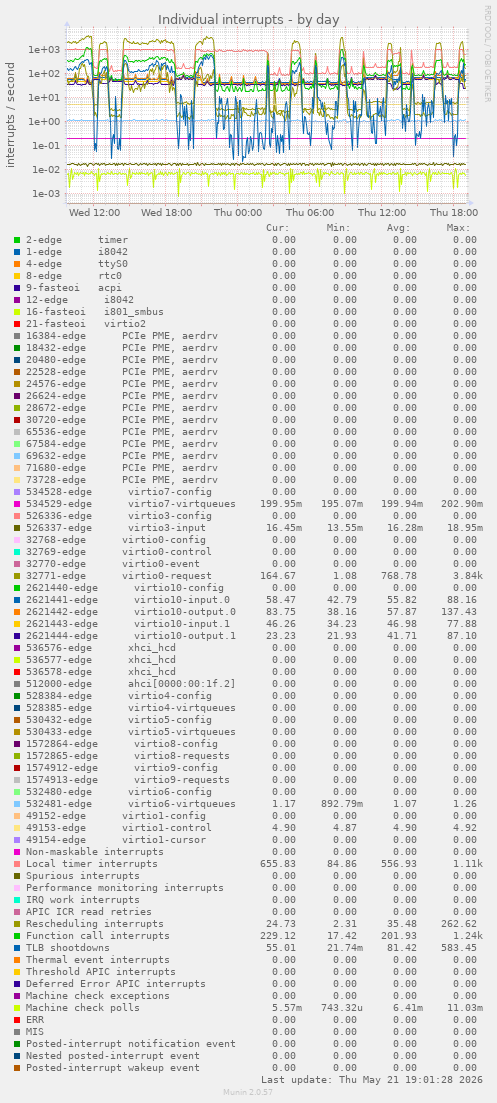The image size is (497, 1103).
Task: Click the orange swatch for virtio10-output.0
Action: 17,612
